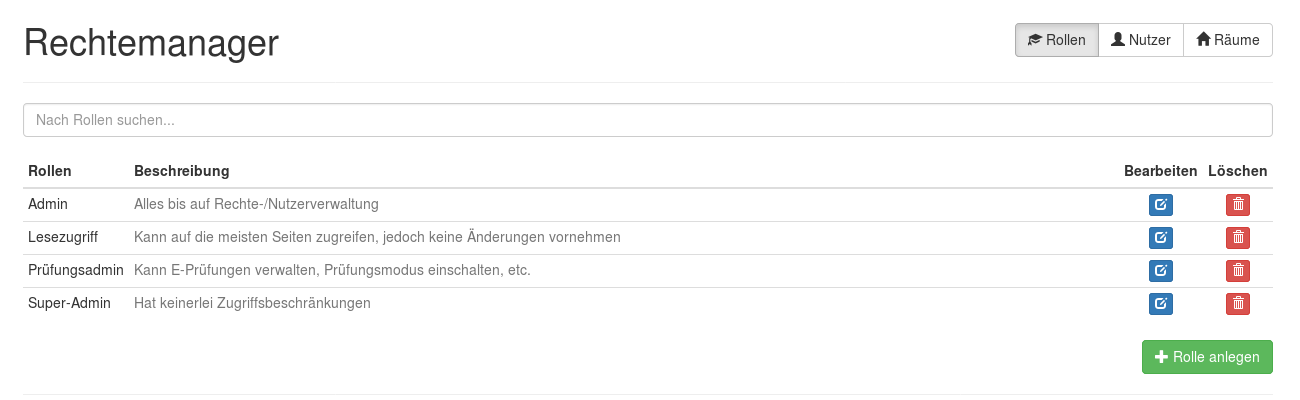Click the Rechtemanager page heading

coord(151,43)
